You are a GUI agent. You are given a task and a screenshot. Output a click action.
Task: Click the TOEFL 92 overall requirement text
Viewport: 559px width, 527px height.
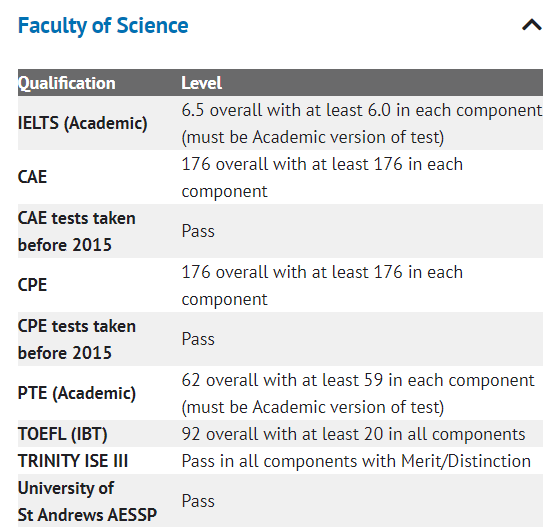pos(353,434)
